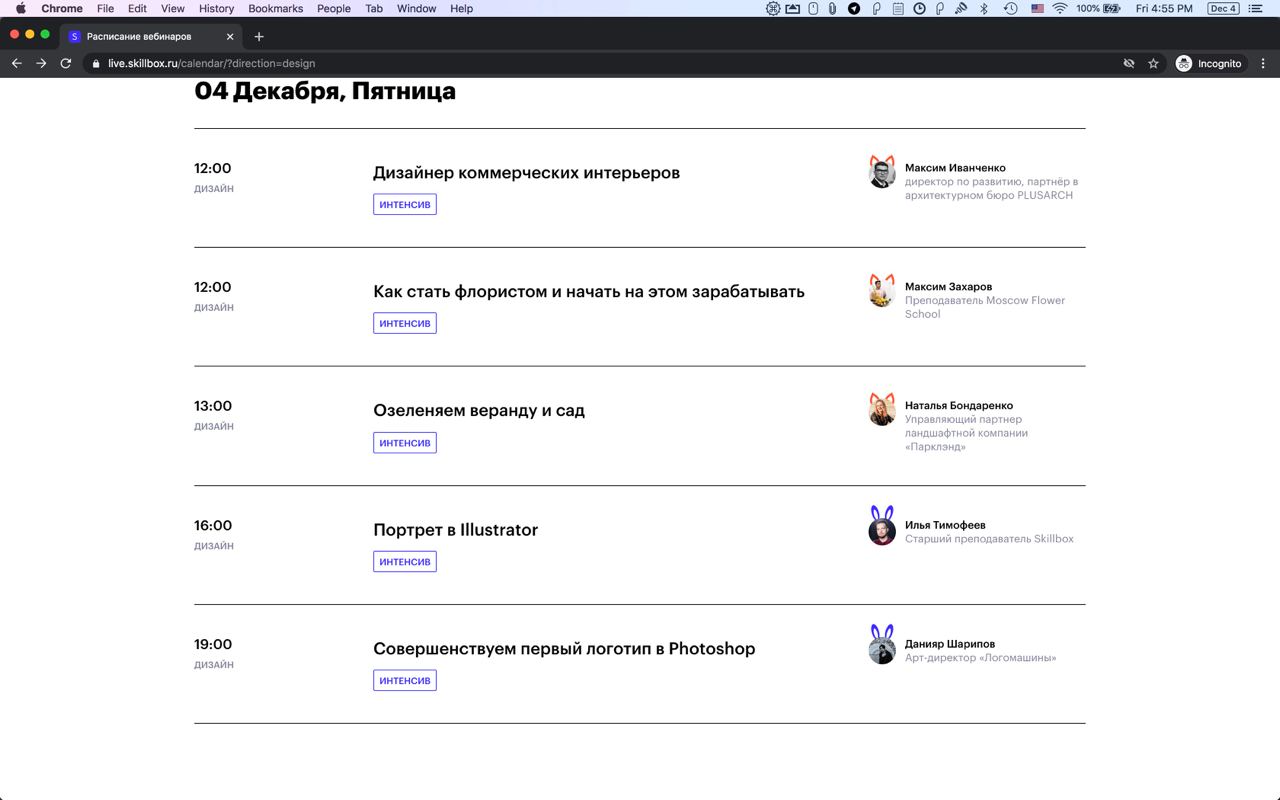1280x800 pixels.
Task: Click Максим Захаров's avatar
Action: click(x=882, y=291)
